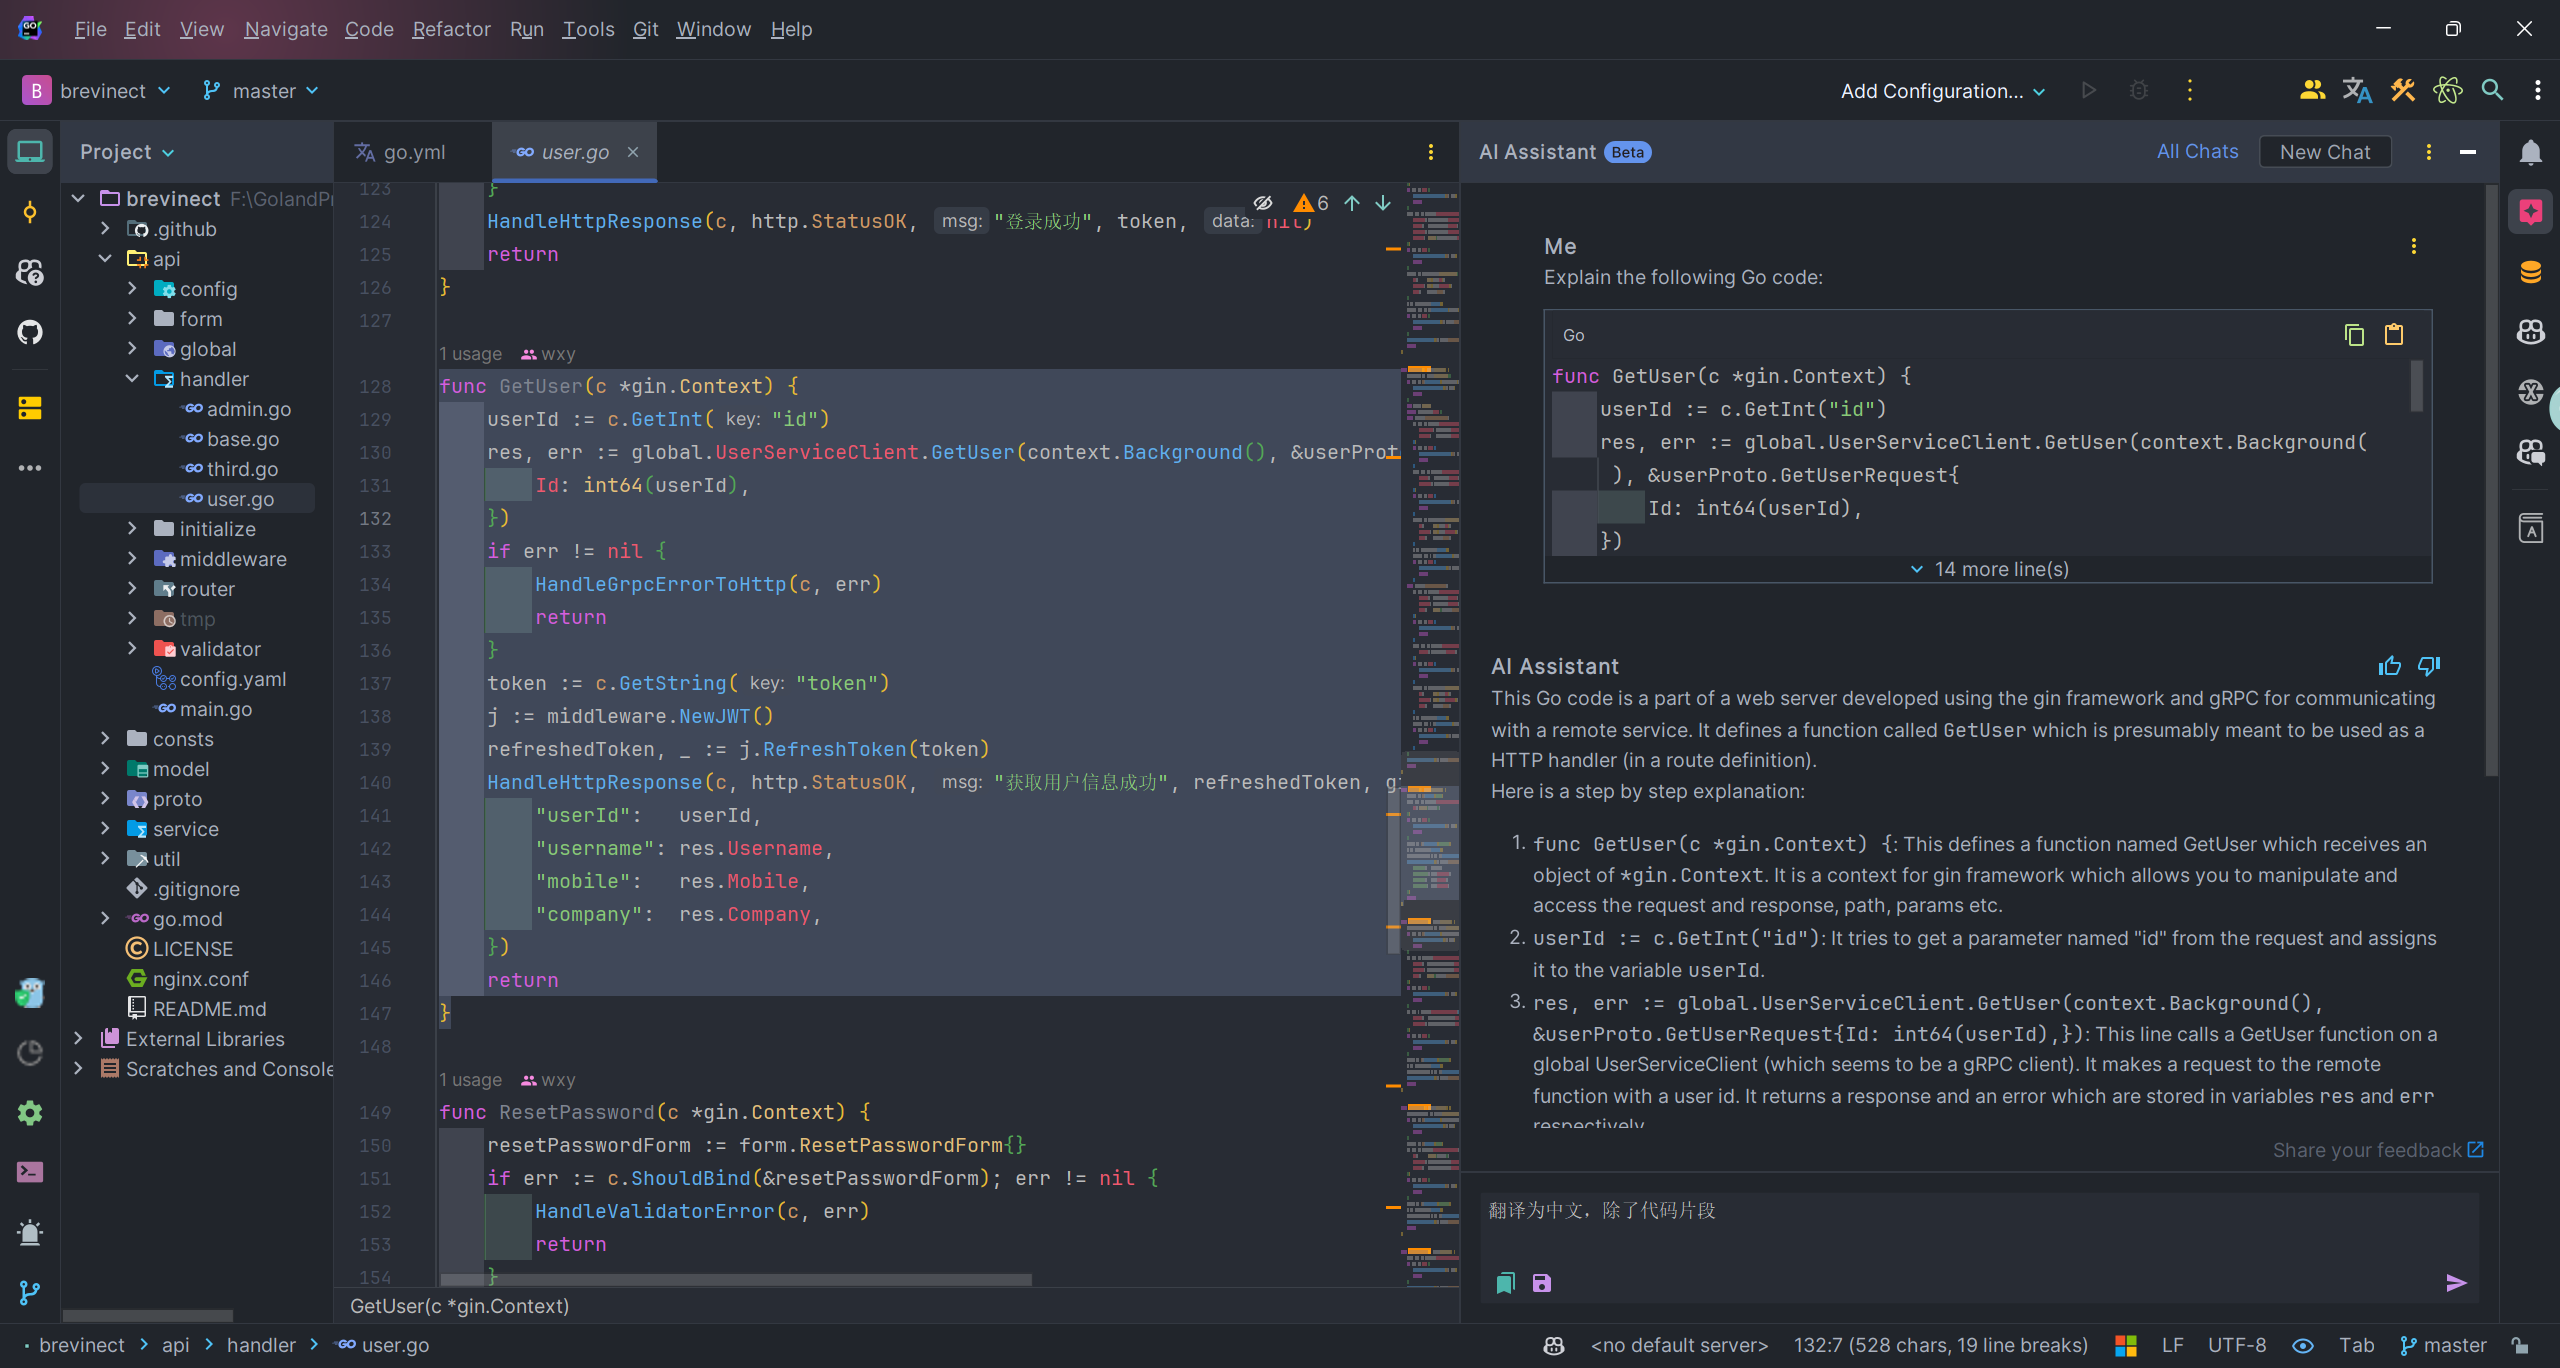The height and width of the screenshot is (1368, 2560).
Task: Click the warning count badge showing 6
Action: coord(1312,201)
